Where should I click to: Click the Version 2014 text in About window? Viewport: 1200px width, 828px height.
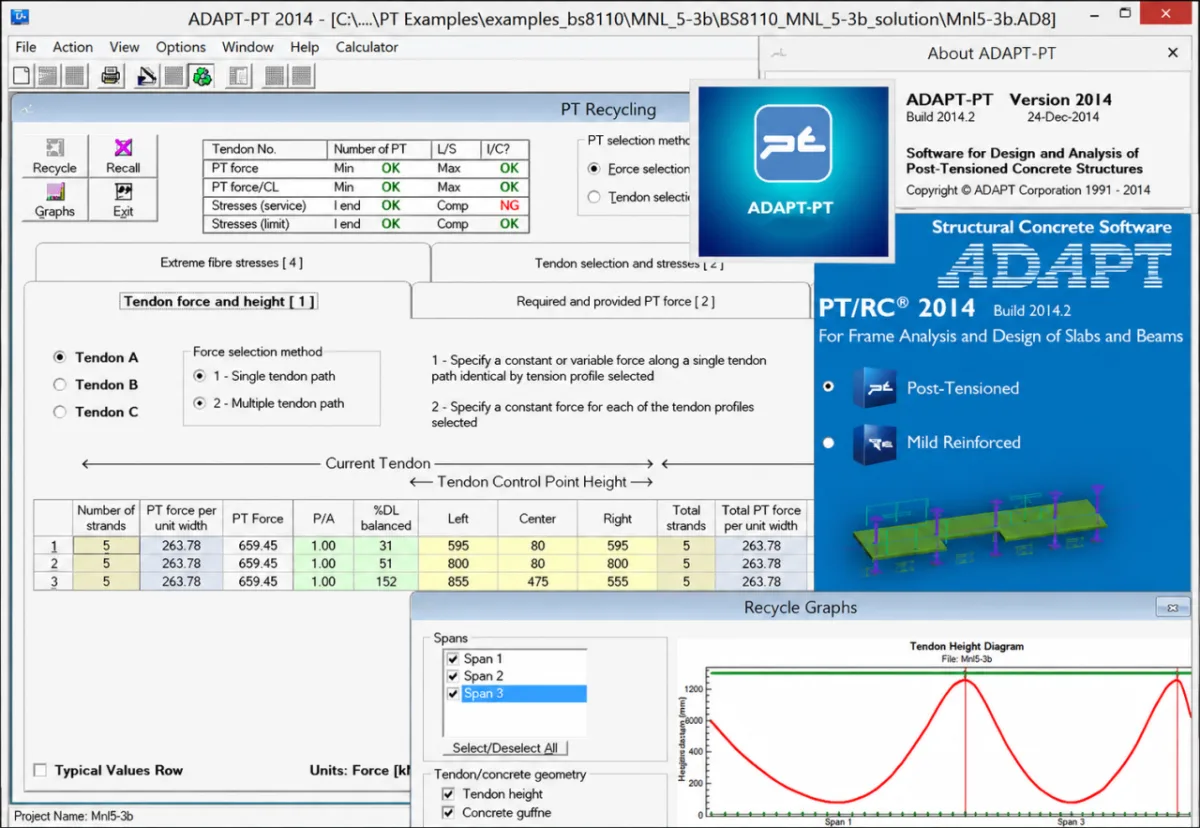pos(1060,100)
